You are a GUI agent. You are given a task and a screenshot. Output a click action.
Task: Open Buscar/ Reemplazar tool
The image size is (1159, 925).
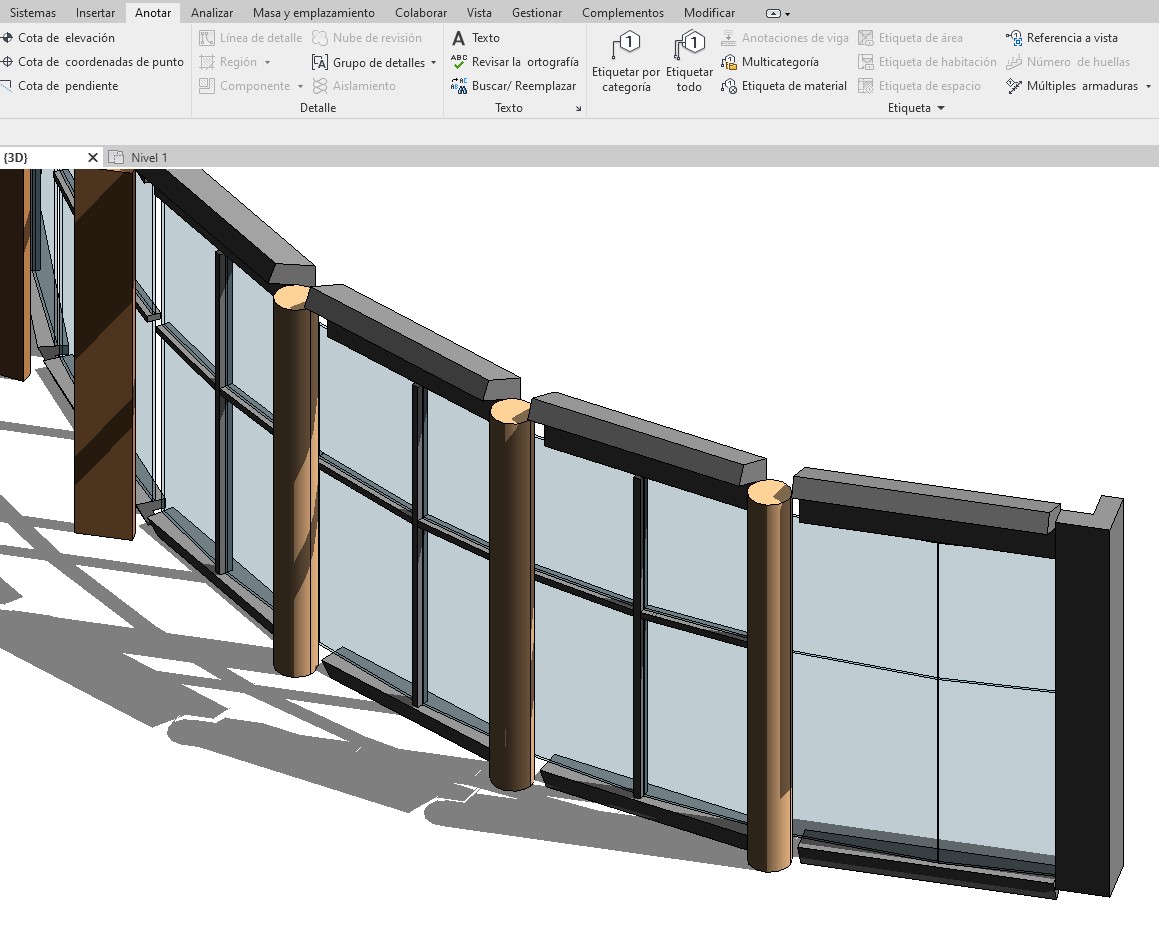(515, 86)
